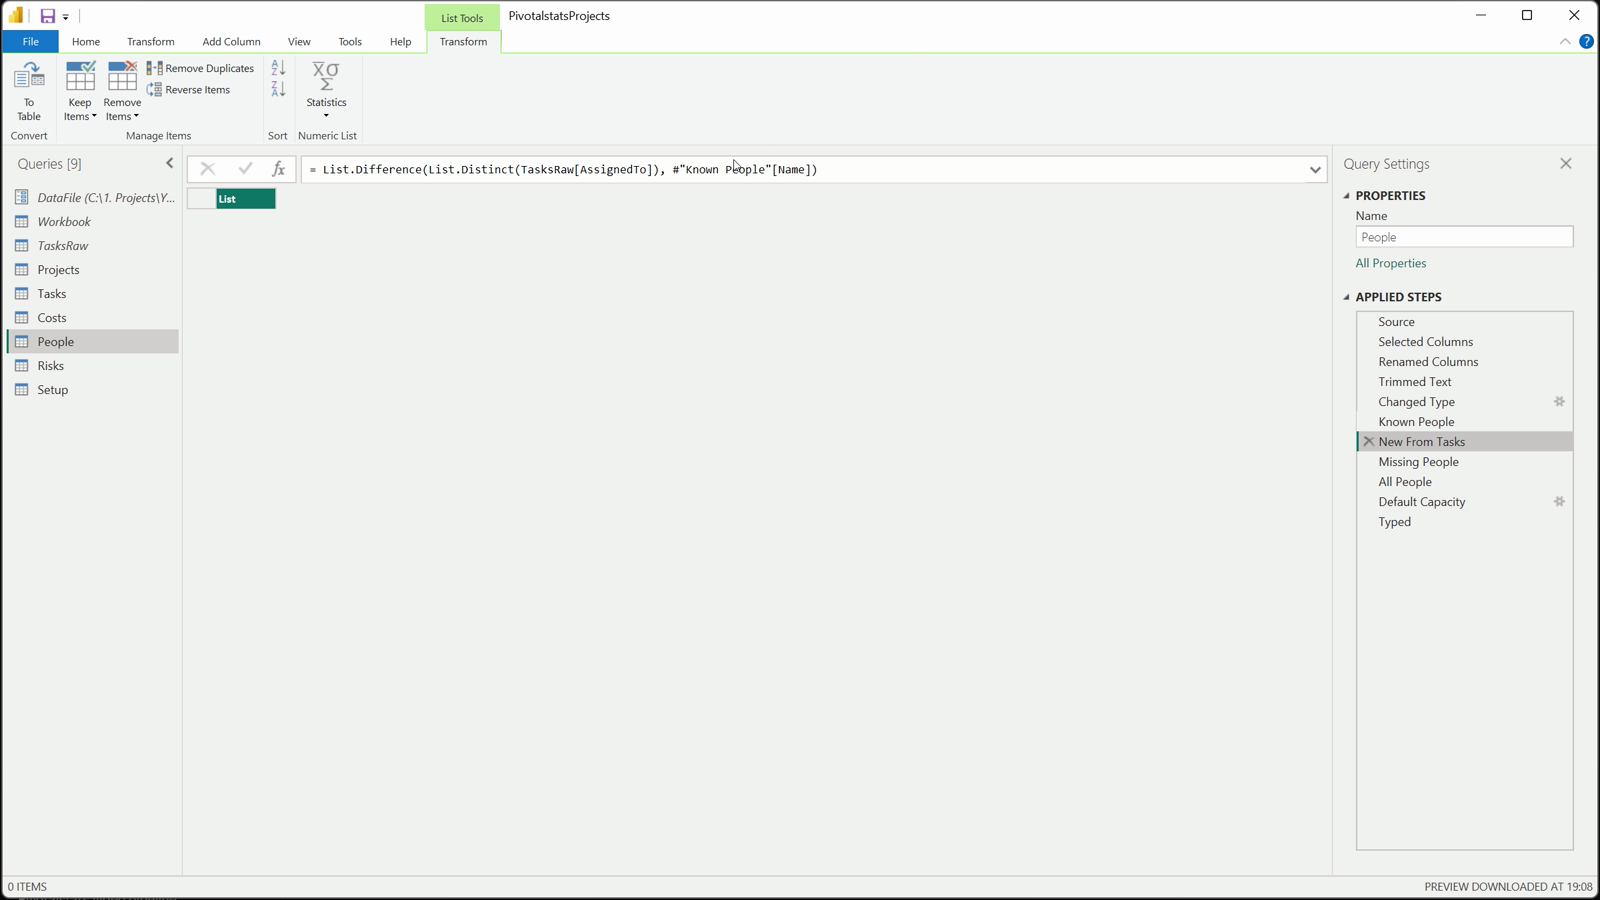This screenshot has width=1600, height=900.
Task: Confirm formula with checkmark icon
Action: tap(245, 169)
